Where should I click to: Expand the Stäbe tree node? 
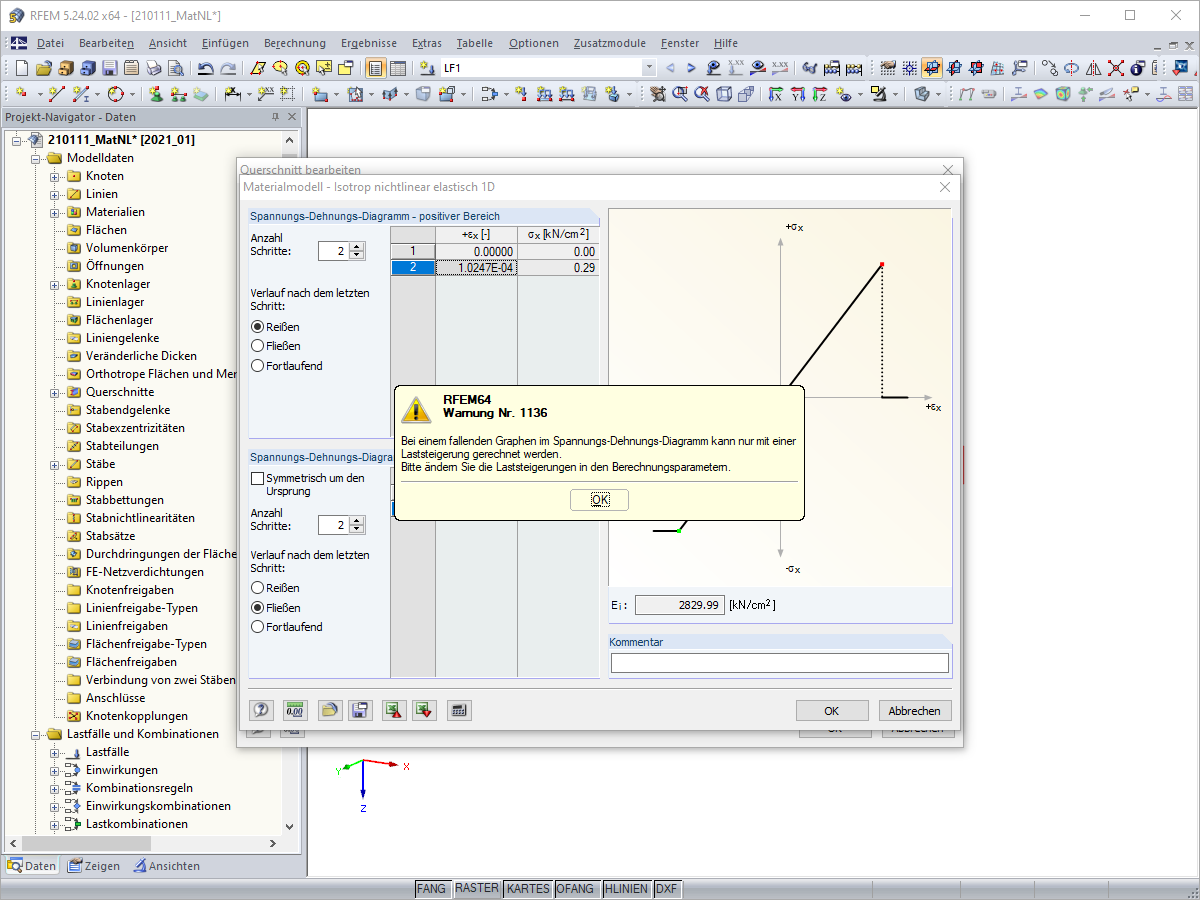(55, 464)
